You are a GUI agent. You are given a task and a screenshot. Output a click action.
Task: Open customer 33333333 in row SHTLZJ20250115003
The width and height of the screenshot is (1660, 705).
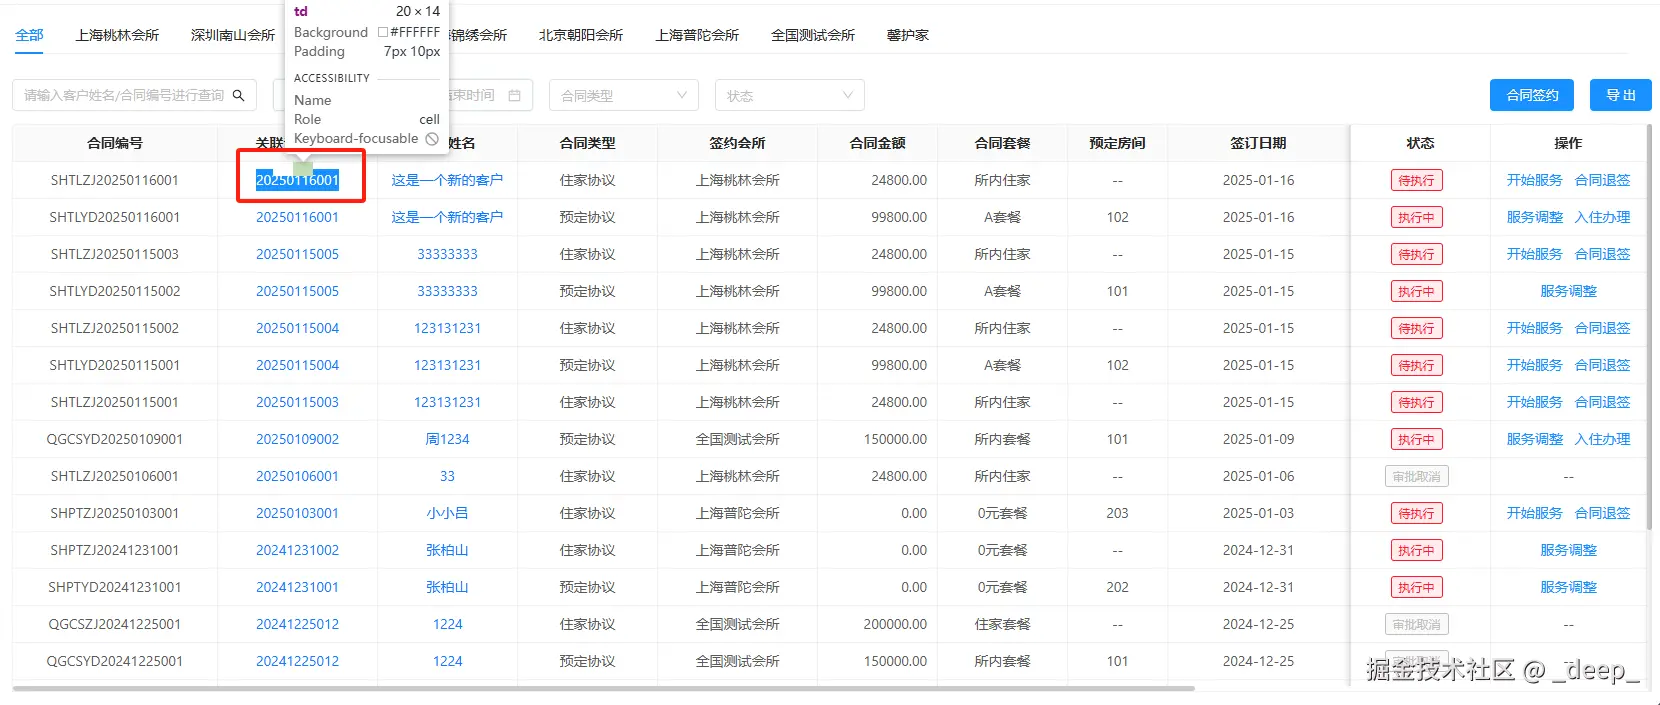[447, 254]
